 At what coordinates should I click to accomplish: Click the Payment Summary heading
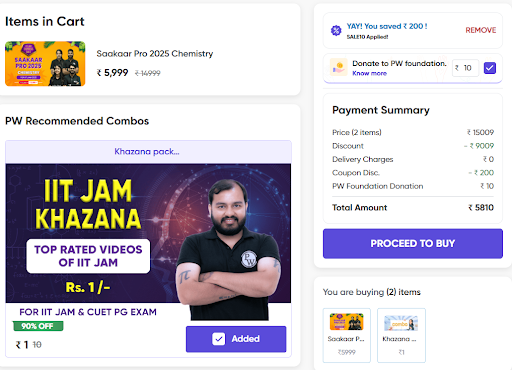click(381, 110)
